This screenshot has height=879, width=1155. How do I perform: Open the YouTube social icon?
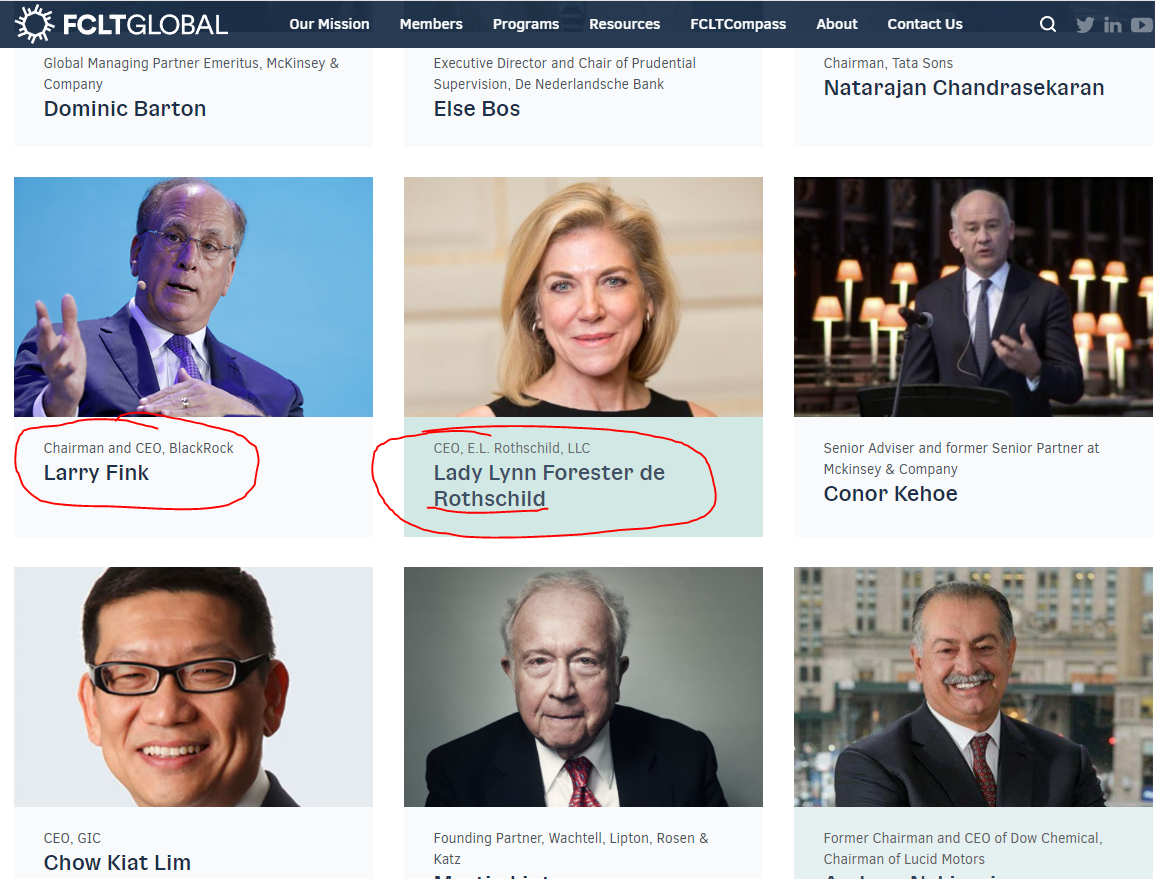(x=1142, y=25)
